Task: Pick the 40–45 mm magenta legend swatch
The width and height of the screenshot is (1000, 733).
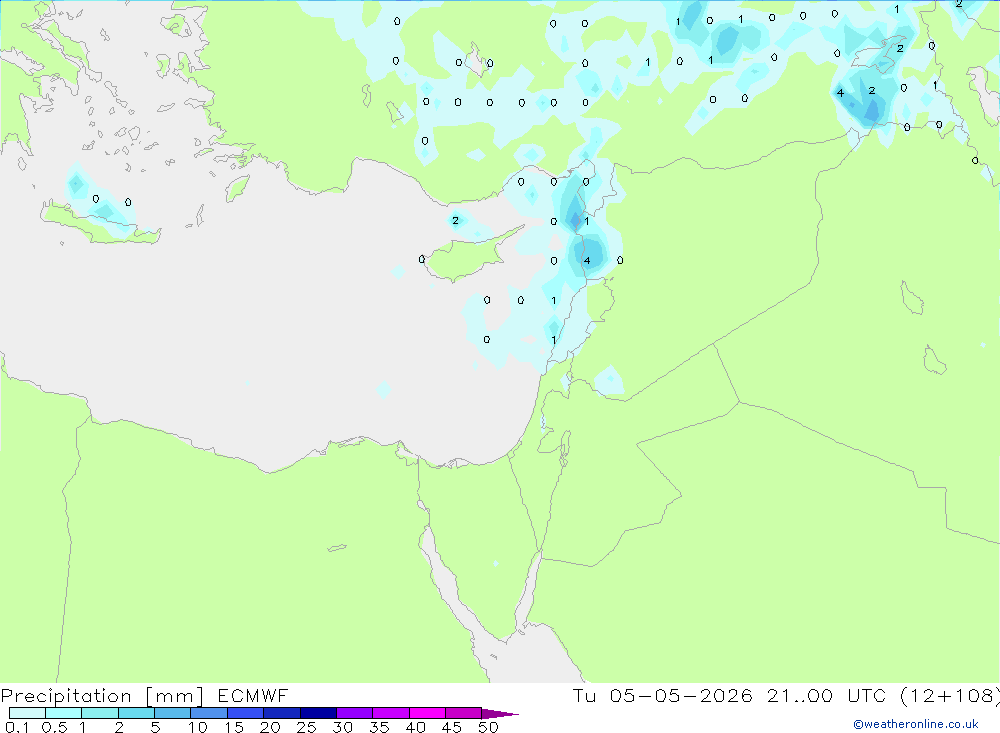Action: 427,713
